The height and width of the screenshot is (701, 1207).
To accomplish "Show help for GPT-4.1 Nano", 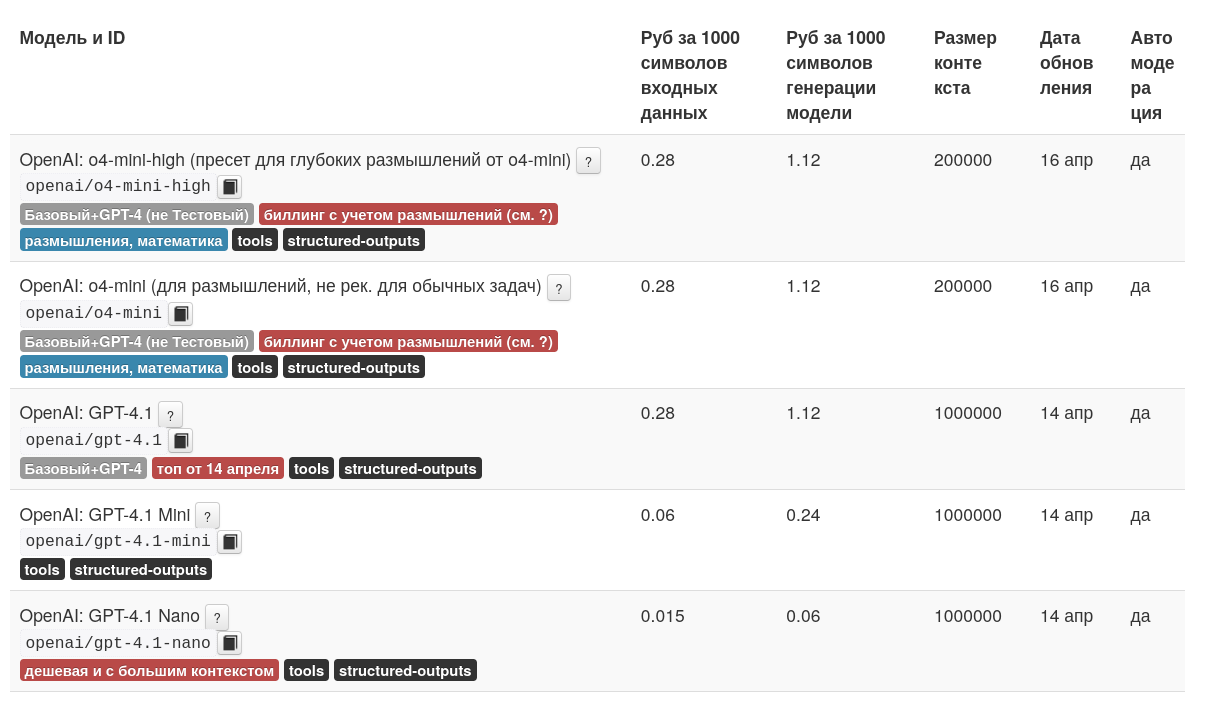I will click(217, 617).
